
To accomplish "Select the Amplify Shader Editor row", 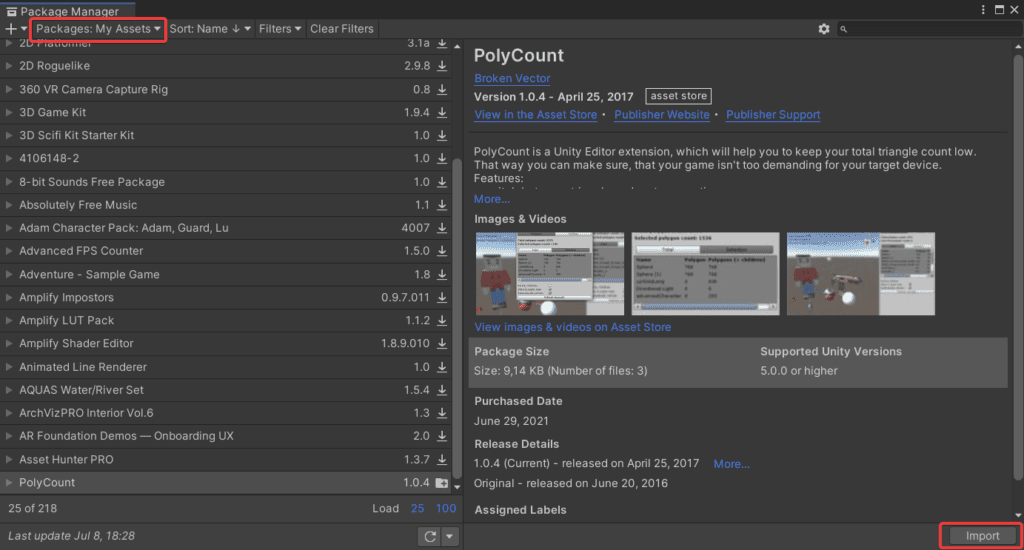I will pyautogui.click(x=226, y=344).
